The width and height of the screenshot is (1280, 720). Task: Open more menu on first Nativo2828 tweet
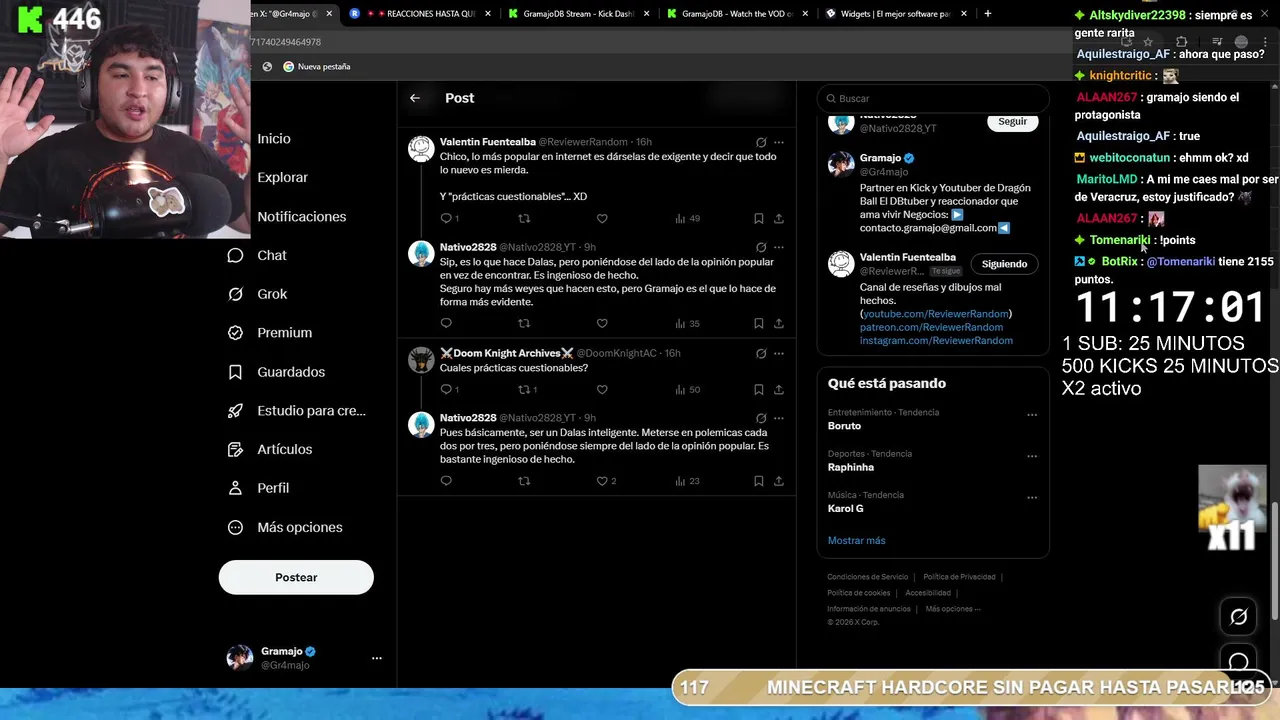click(779, 247)
